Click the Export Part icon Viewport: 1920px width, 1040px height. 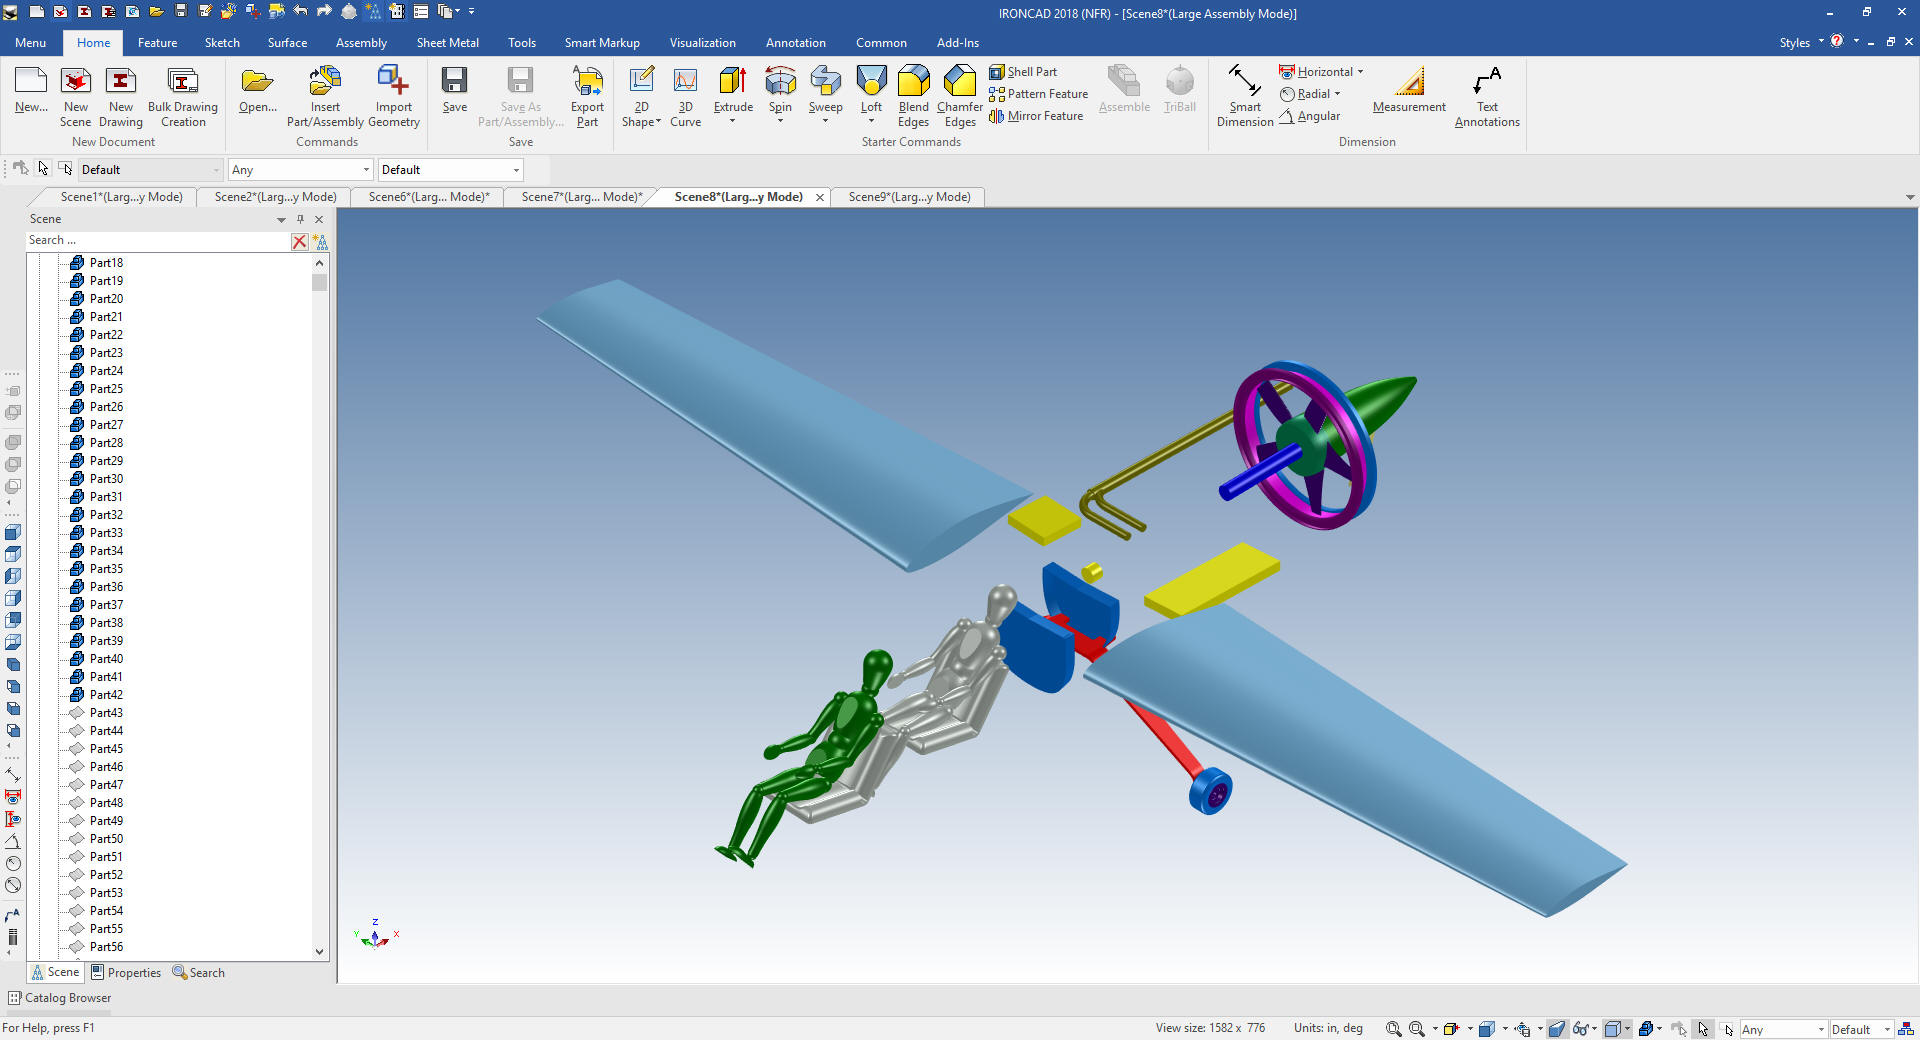(587, 82)
